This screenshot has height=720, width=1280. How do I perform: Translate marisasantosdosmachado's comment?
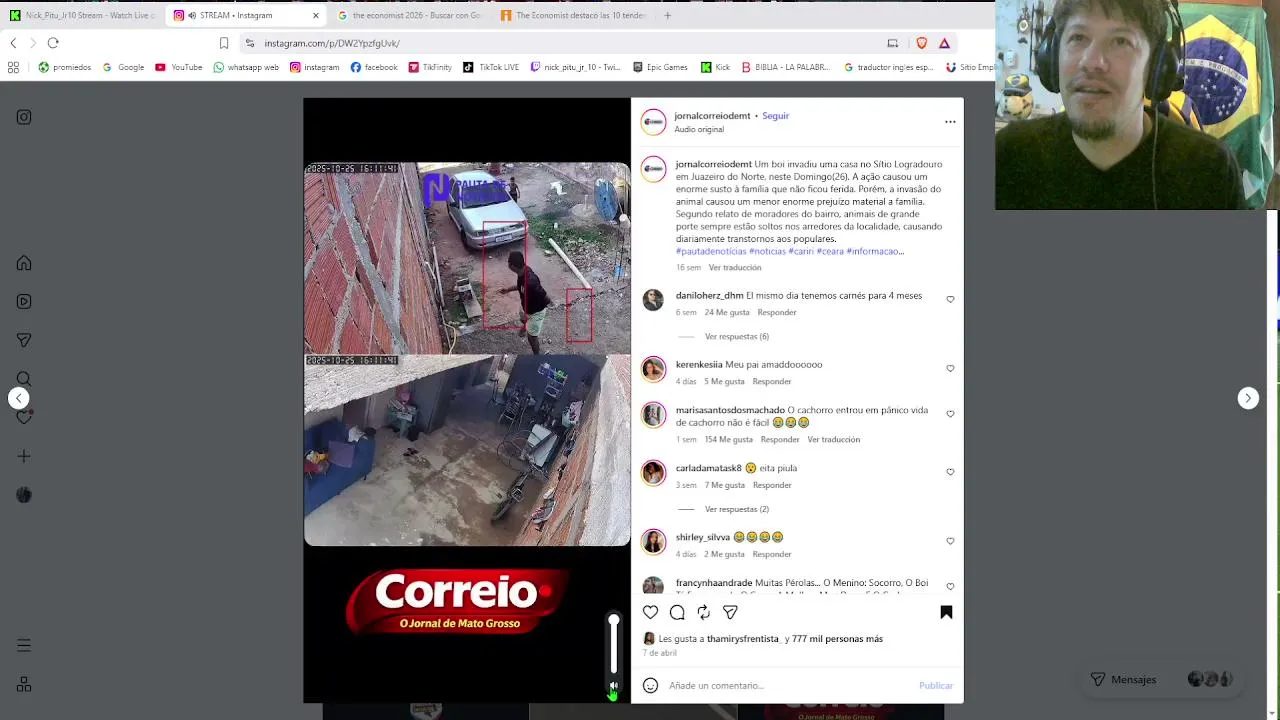tap(834, 439)
